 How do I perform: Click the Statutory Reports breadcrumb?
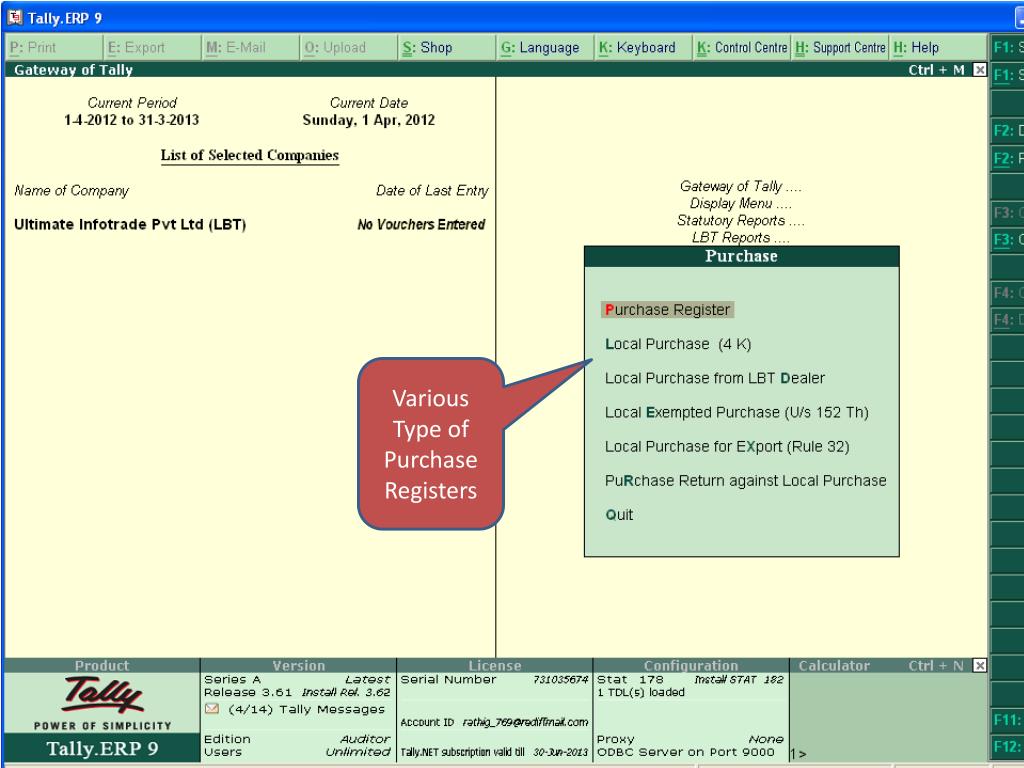[x=740, y=221]
